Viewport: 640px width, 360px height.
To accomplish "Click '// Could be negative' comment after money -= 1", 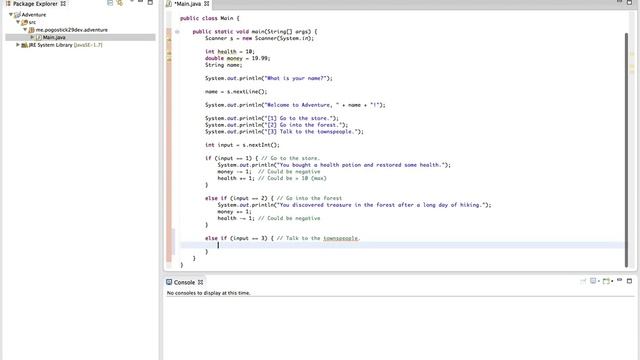I will point(289,172).
